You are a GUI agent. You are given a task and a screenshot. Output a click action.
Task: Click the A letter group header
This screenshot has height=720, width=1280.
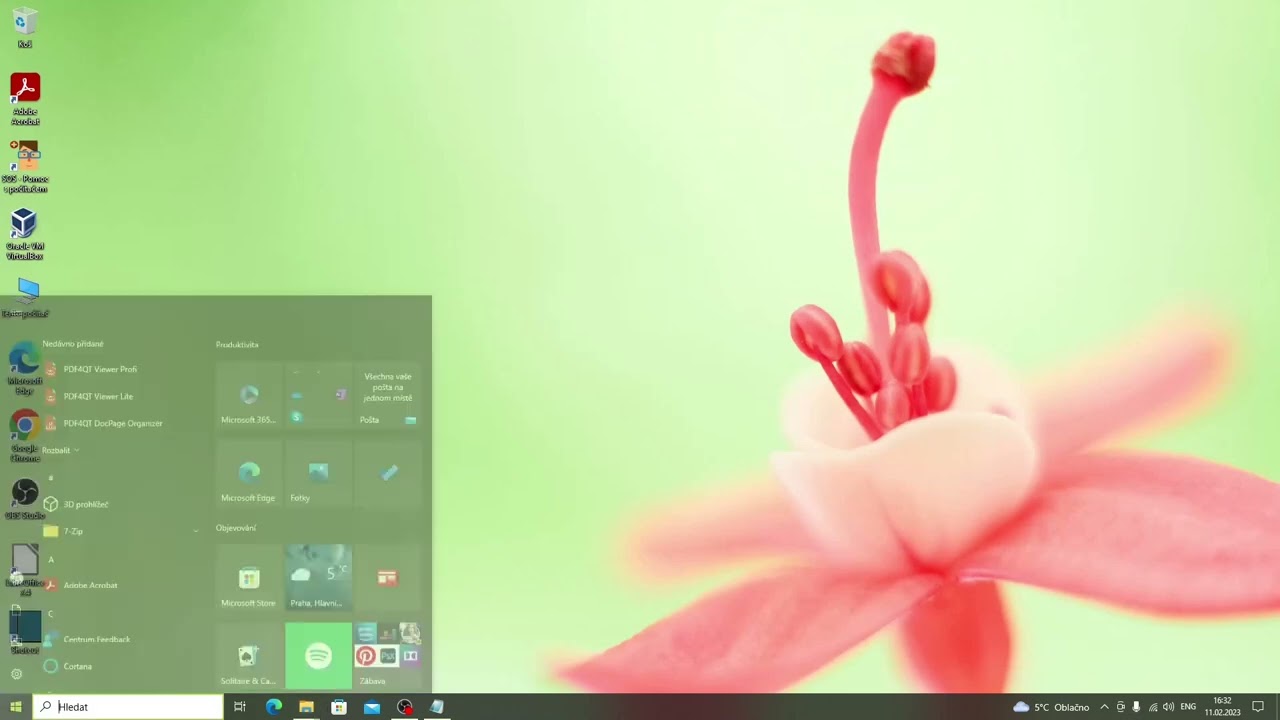(x=51, y=559)
